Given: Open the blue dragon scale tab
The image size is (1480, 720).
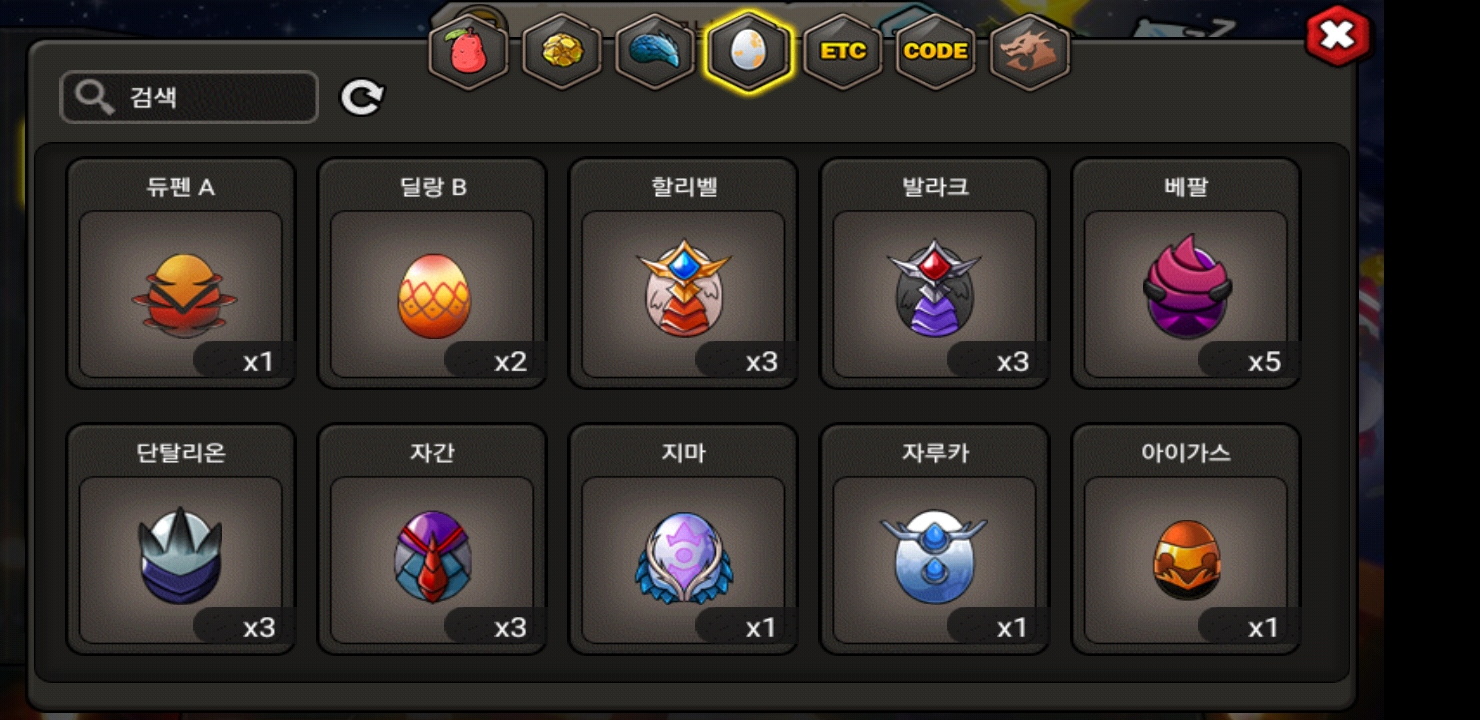Looking at the screenshot, I should 655,52.
